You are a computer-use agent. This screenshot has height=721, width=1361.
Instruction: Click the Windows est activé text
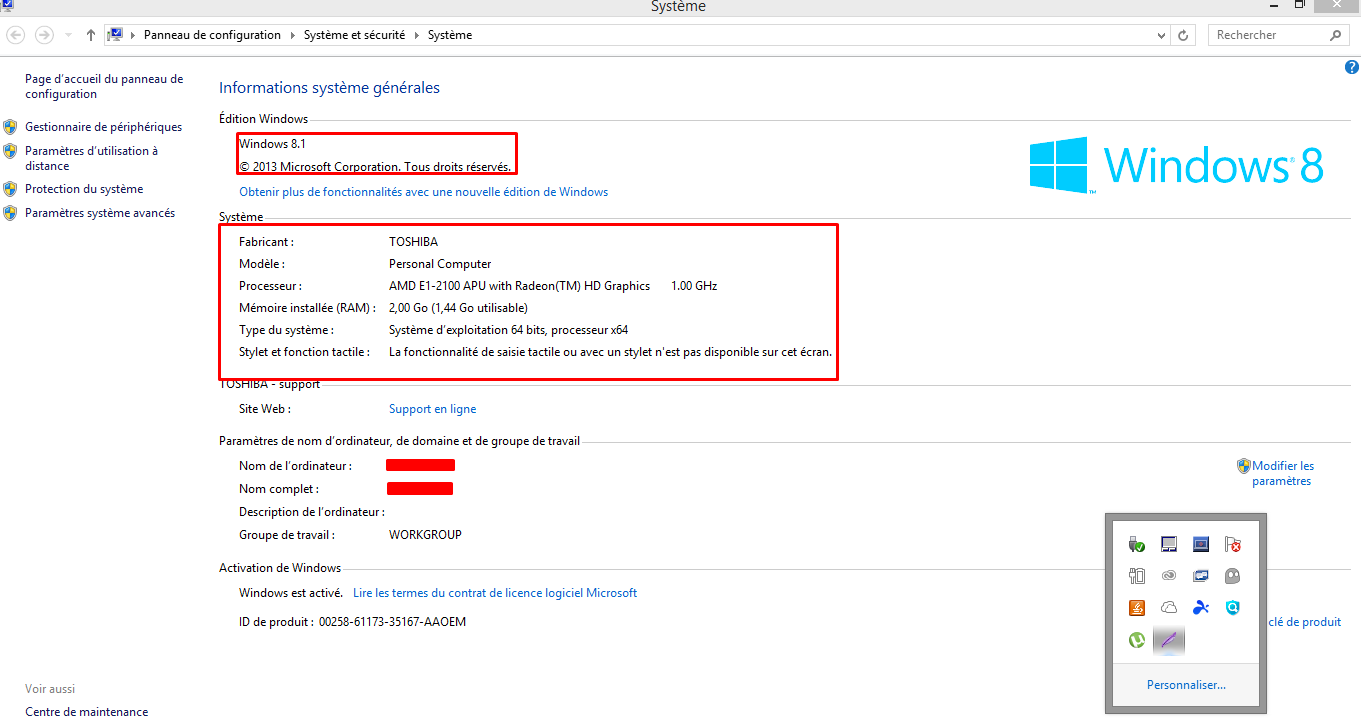(x=291, y=593)
